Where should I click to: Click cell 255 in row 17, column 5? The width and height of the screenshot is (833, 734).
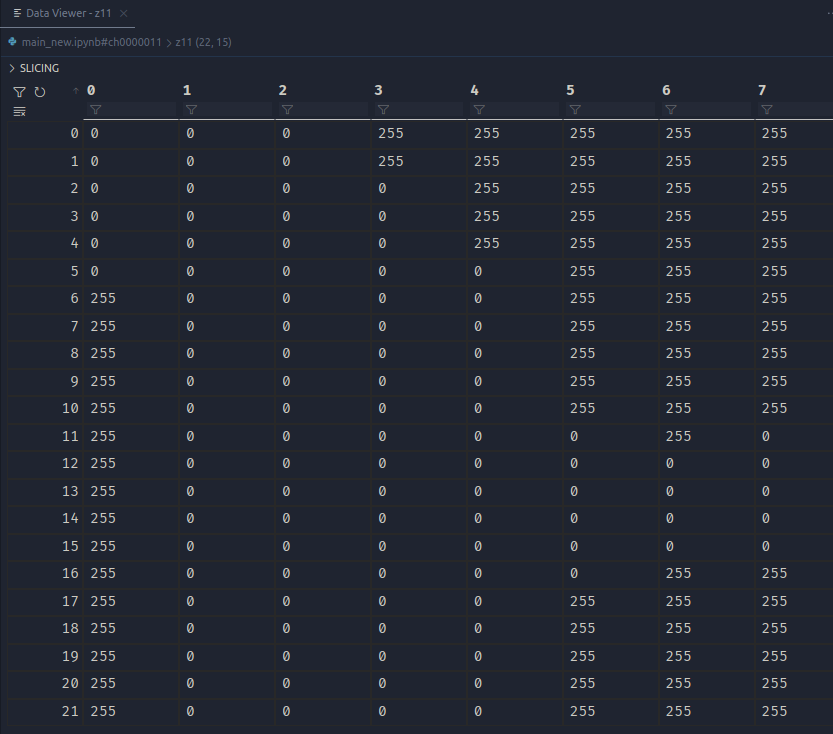coord(583,601)
